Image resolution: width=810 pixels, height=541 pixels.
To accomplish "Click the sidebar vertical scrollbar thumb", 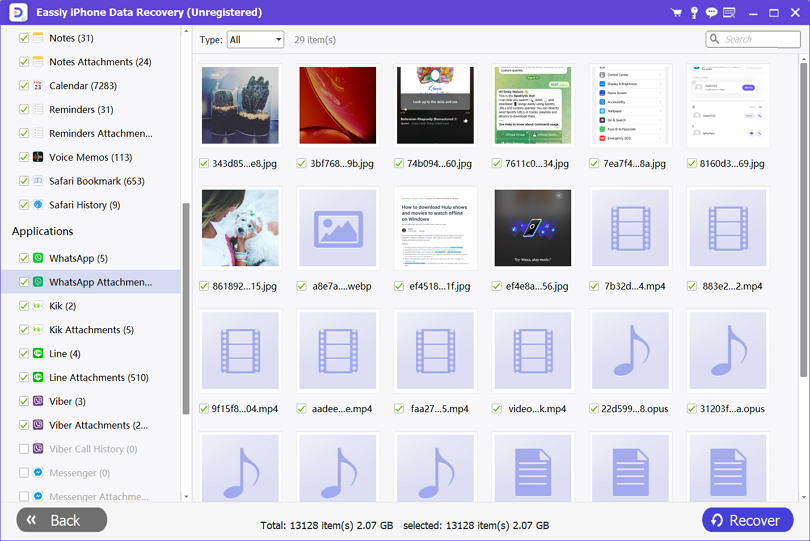I will pyautogui.click(x=186, y=308).
